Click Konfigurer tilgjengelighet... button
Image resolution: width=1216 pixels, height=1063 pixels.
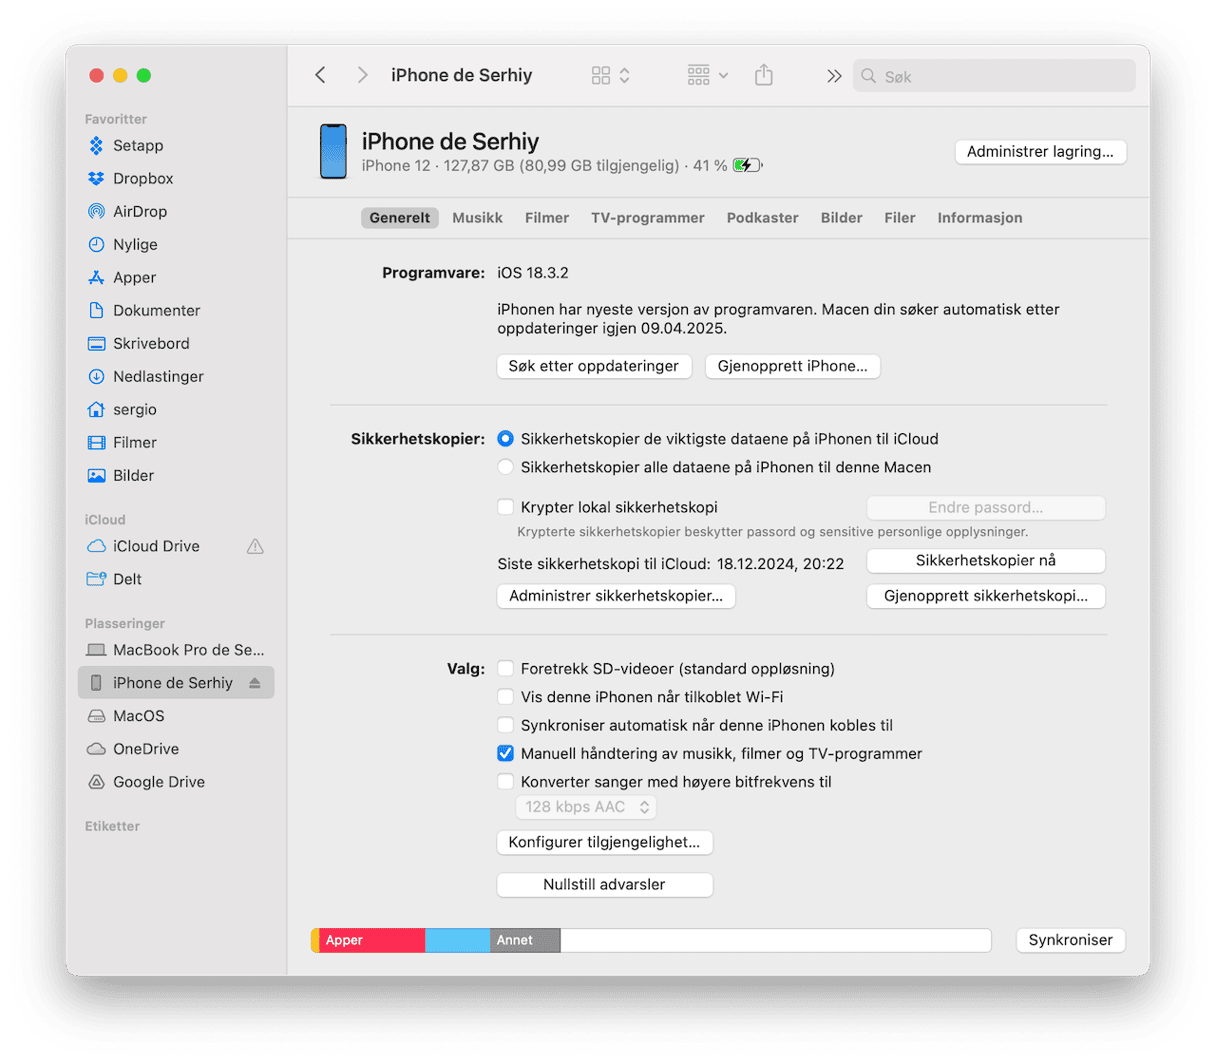(604, 842)
